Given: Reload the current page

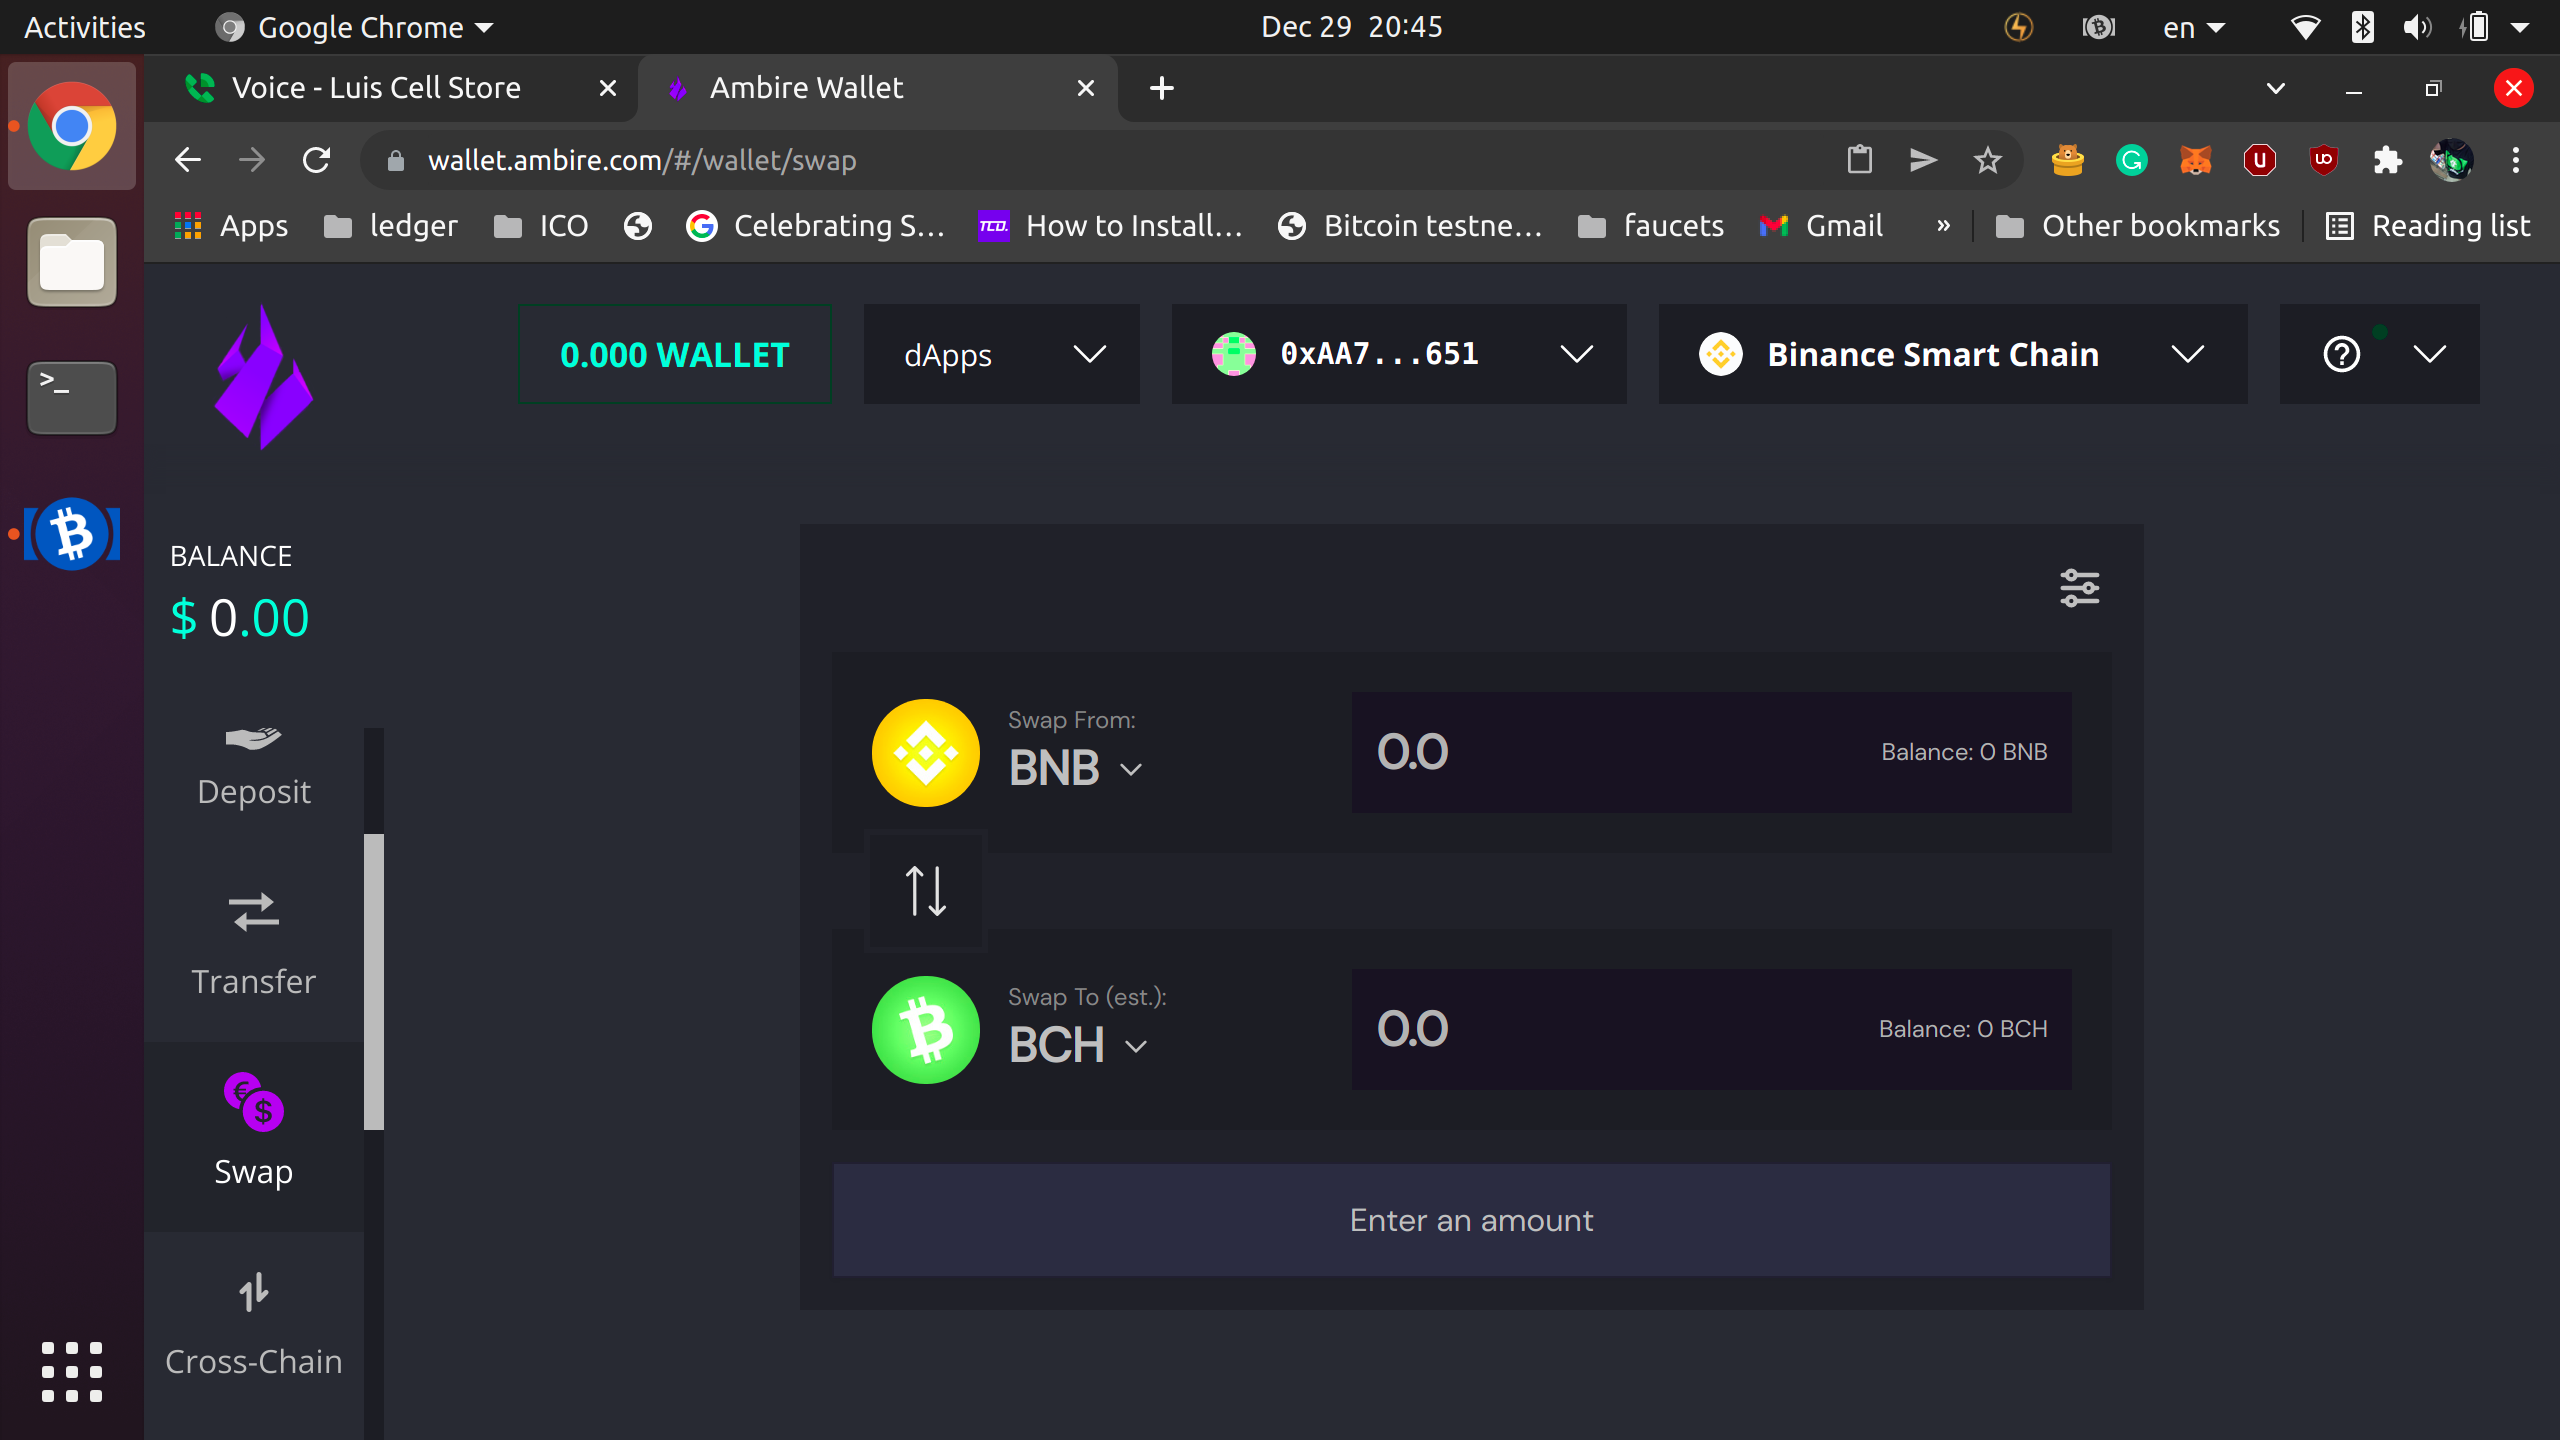Looking at the screenshot, I should click(316, 160).
